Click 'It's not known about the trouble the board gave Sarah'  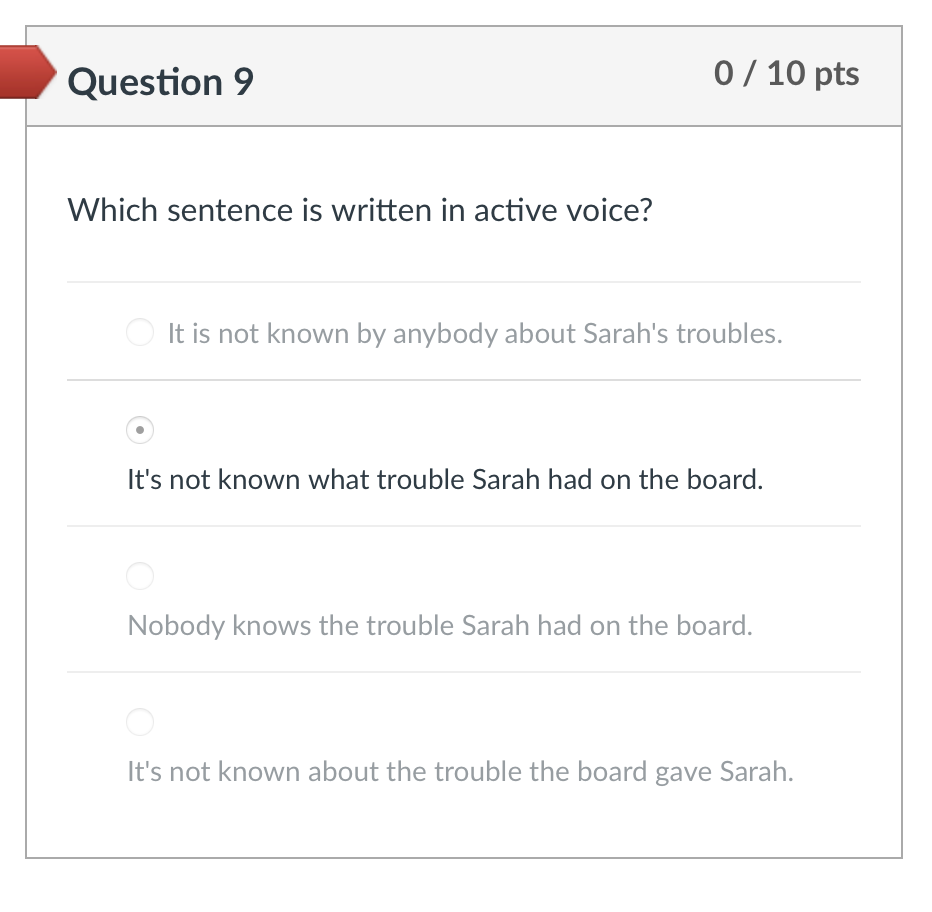[458, 771]
